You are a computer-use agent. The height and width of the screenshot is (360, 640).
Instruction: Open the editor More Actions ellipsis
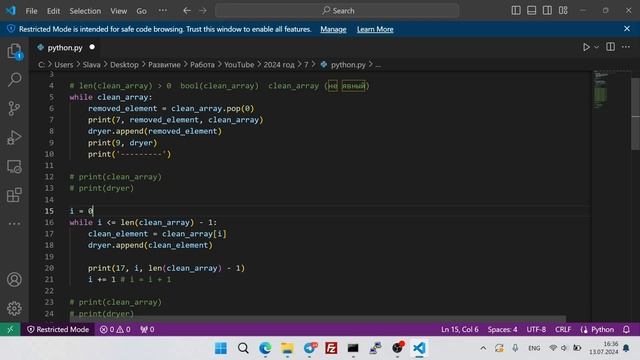pyautogui.click(x=626, y=47)
